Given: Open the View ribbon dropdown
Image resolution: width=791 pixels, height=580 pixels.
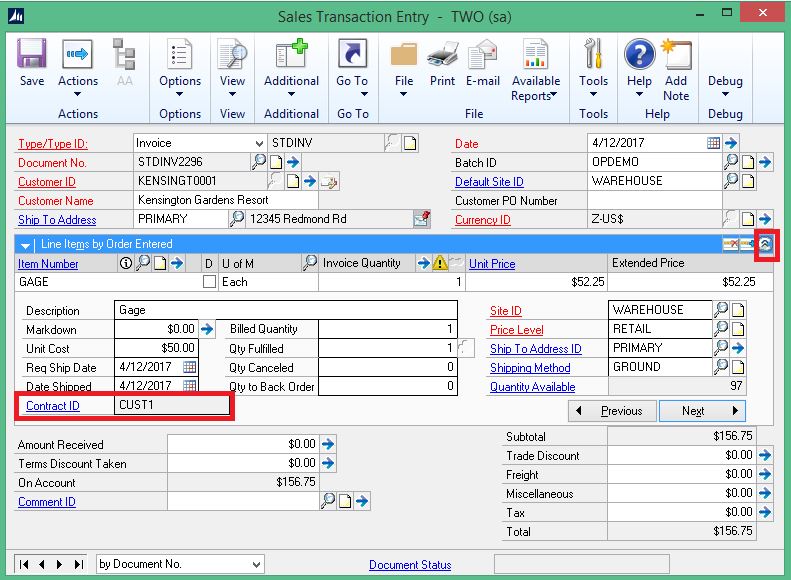Looking at the screenshot, I should (x=232, y=66).
